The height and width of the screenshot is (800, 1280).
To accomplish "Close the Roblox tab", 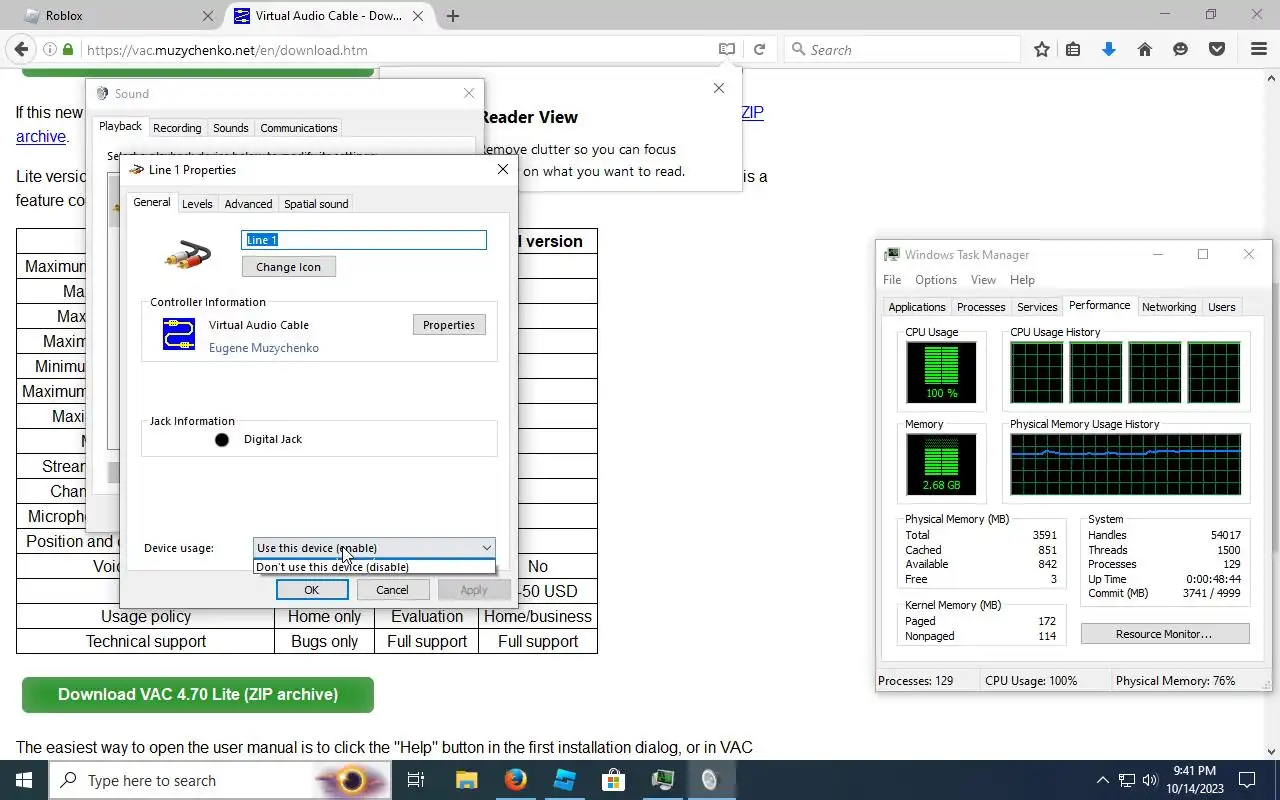I will tap(208, 16).
